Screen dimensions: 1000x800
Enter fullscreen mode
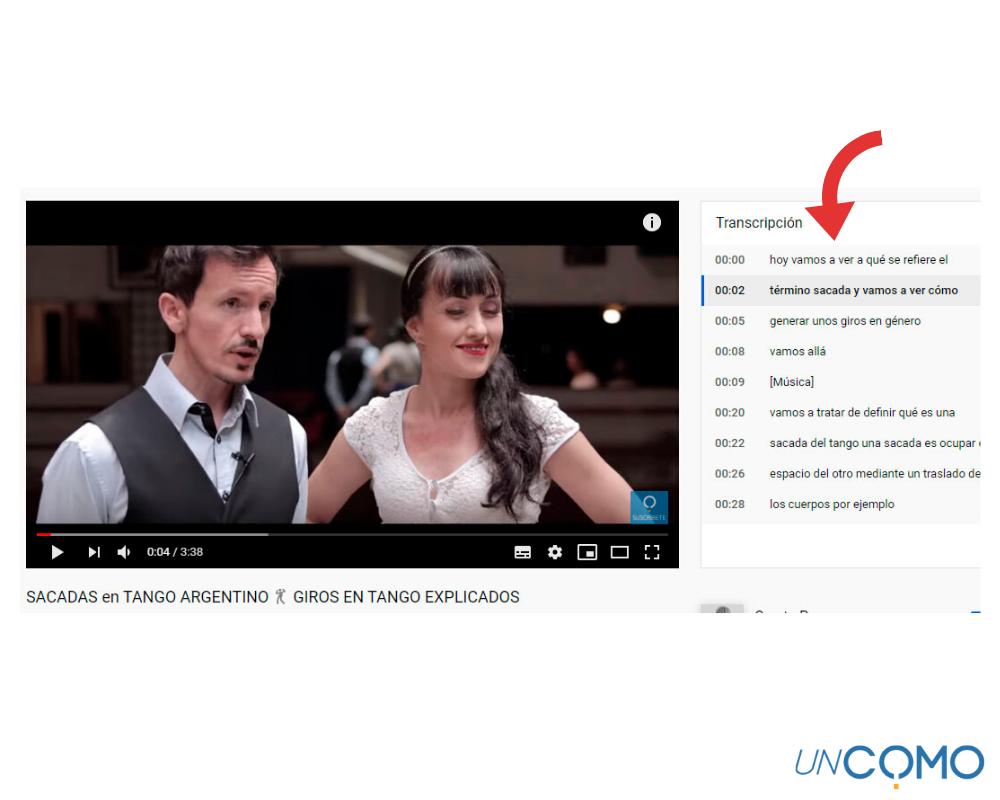[x=652, y=552]
